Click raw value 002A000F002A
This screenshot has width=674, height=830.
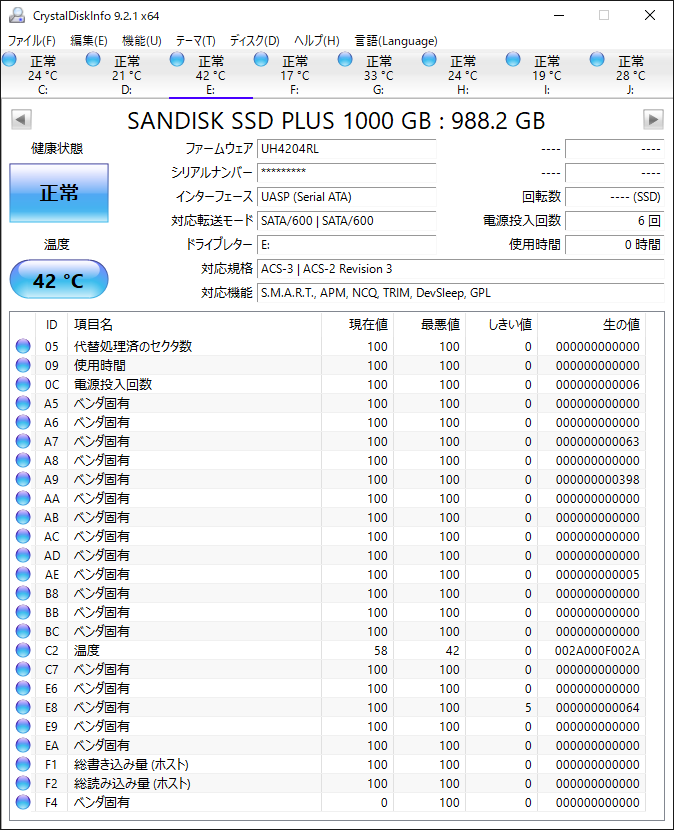[x=597, y=651]
